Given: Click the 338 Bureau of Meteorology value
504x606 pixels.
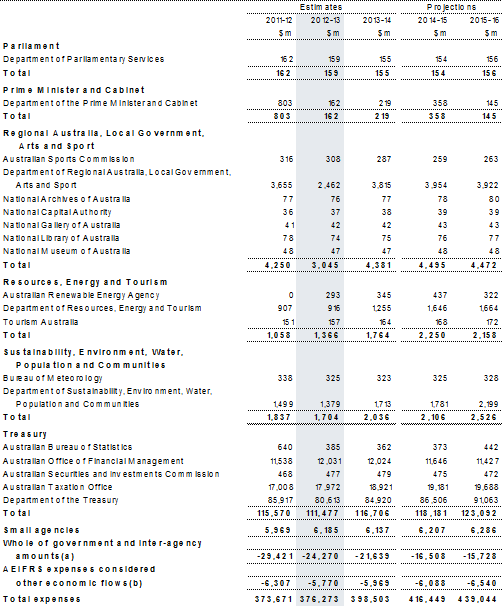Looking at the screenshot, I should pyautogui.click(x=285, y=378).
